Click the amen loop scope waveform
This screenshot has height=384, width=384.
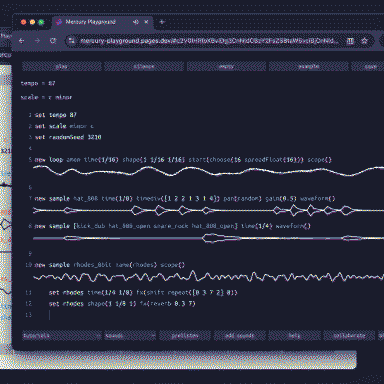209,171
